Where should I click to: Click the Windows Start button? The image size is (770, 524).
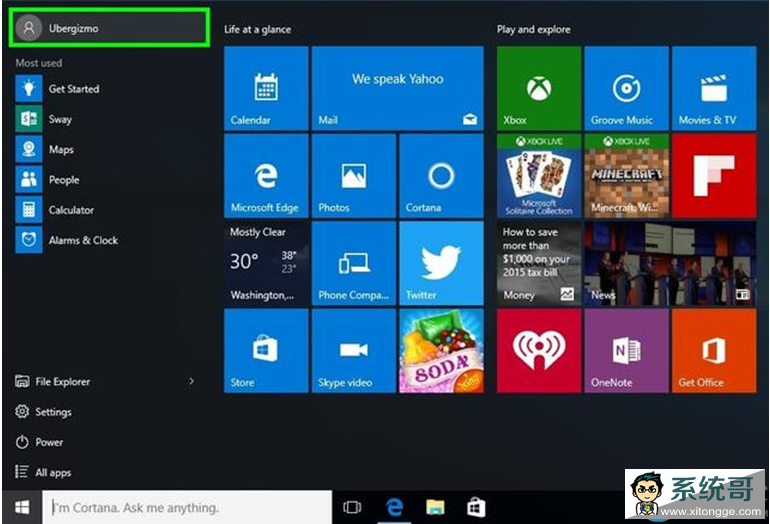point(22,507)
